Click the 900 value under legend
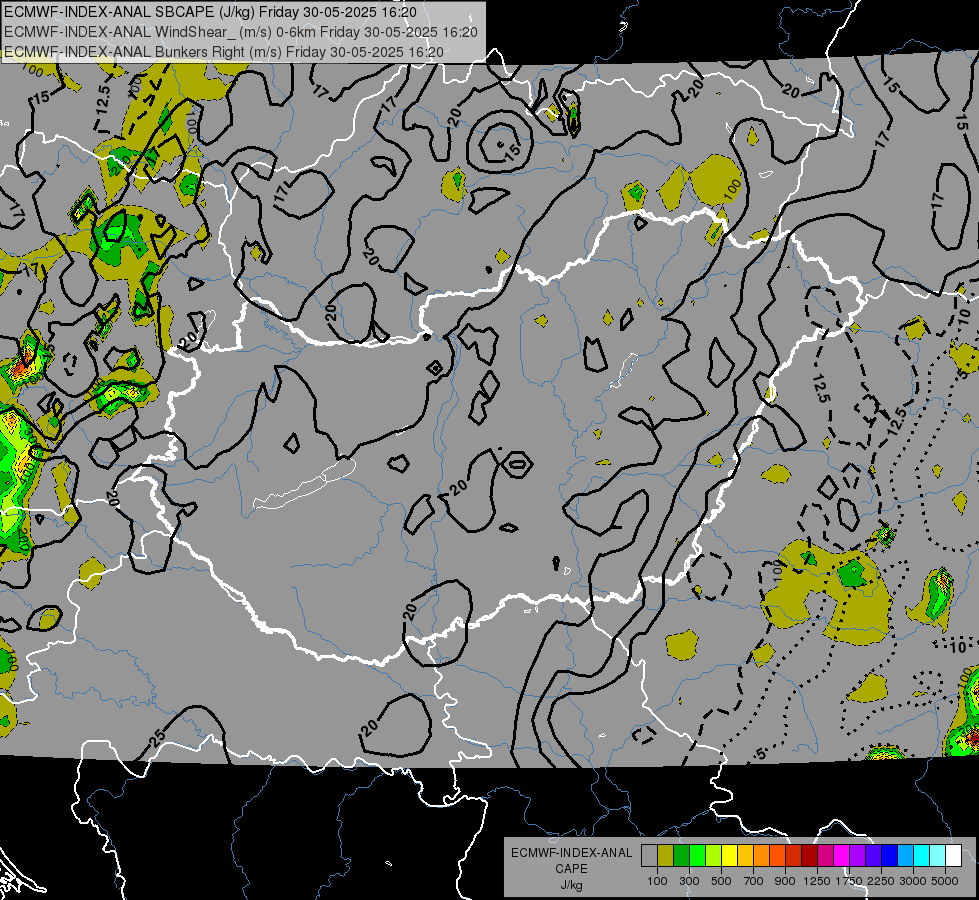The height and width of the screenshot is (900, 979). (785, 881)
